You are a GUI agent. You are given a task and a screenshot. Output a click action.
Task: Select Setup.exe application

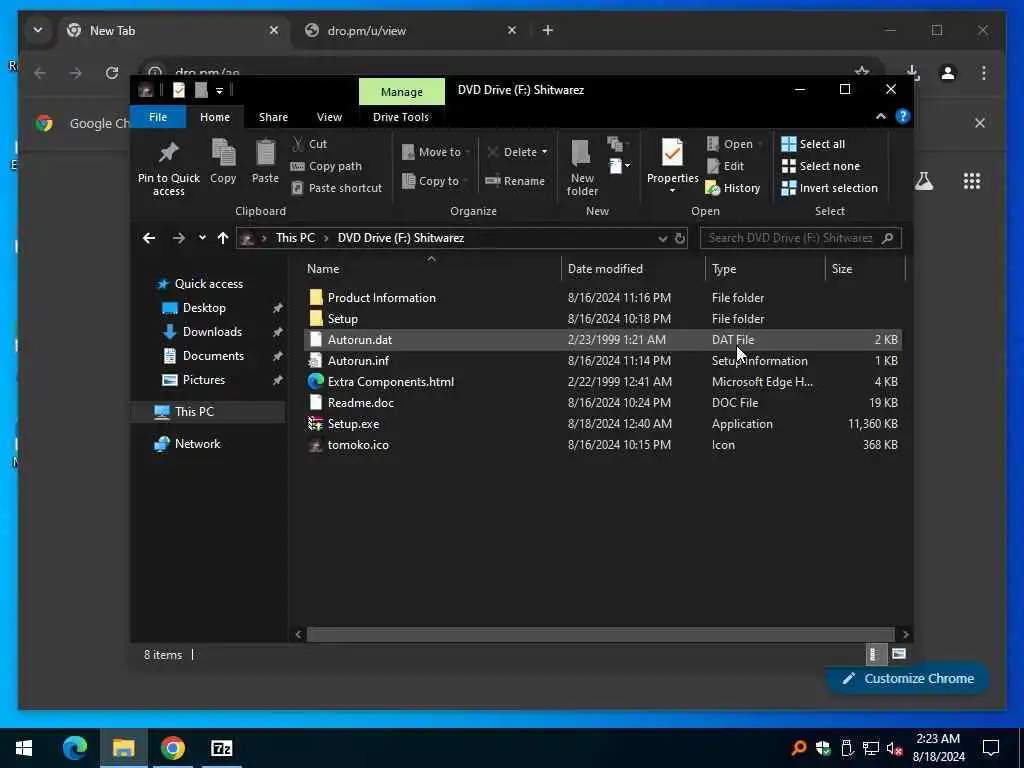(x=601, y=424)
